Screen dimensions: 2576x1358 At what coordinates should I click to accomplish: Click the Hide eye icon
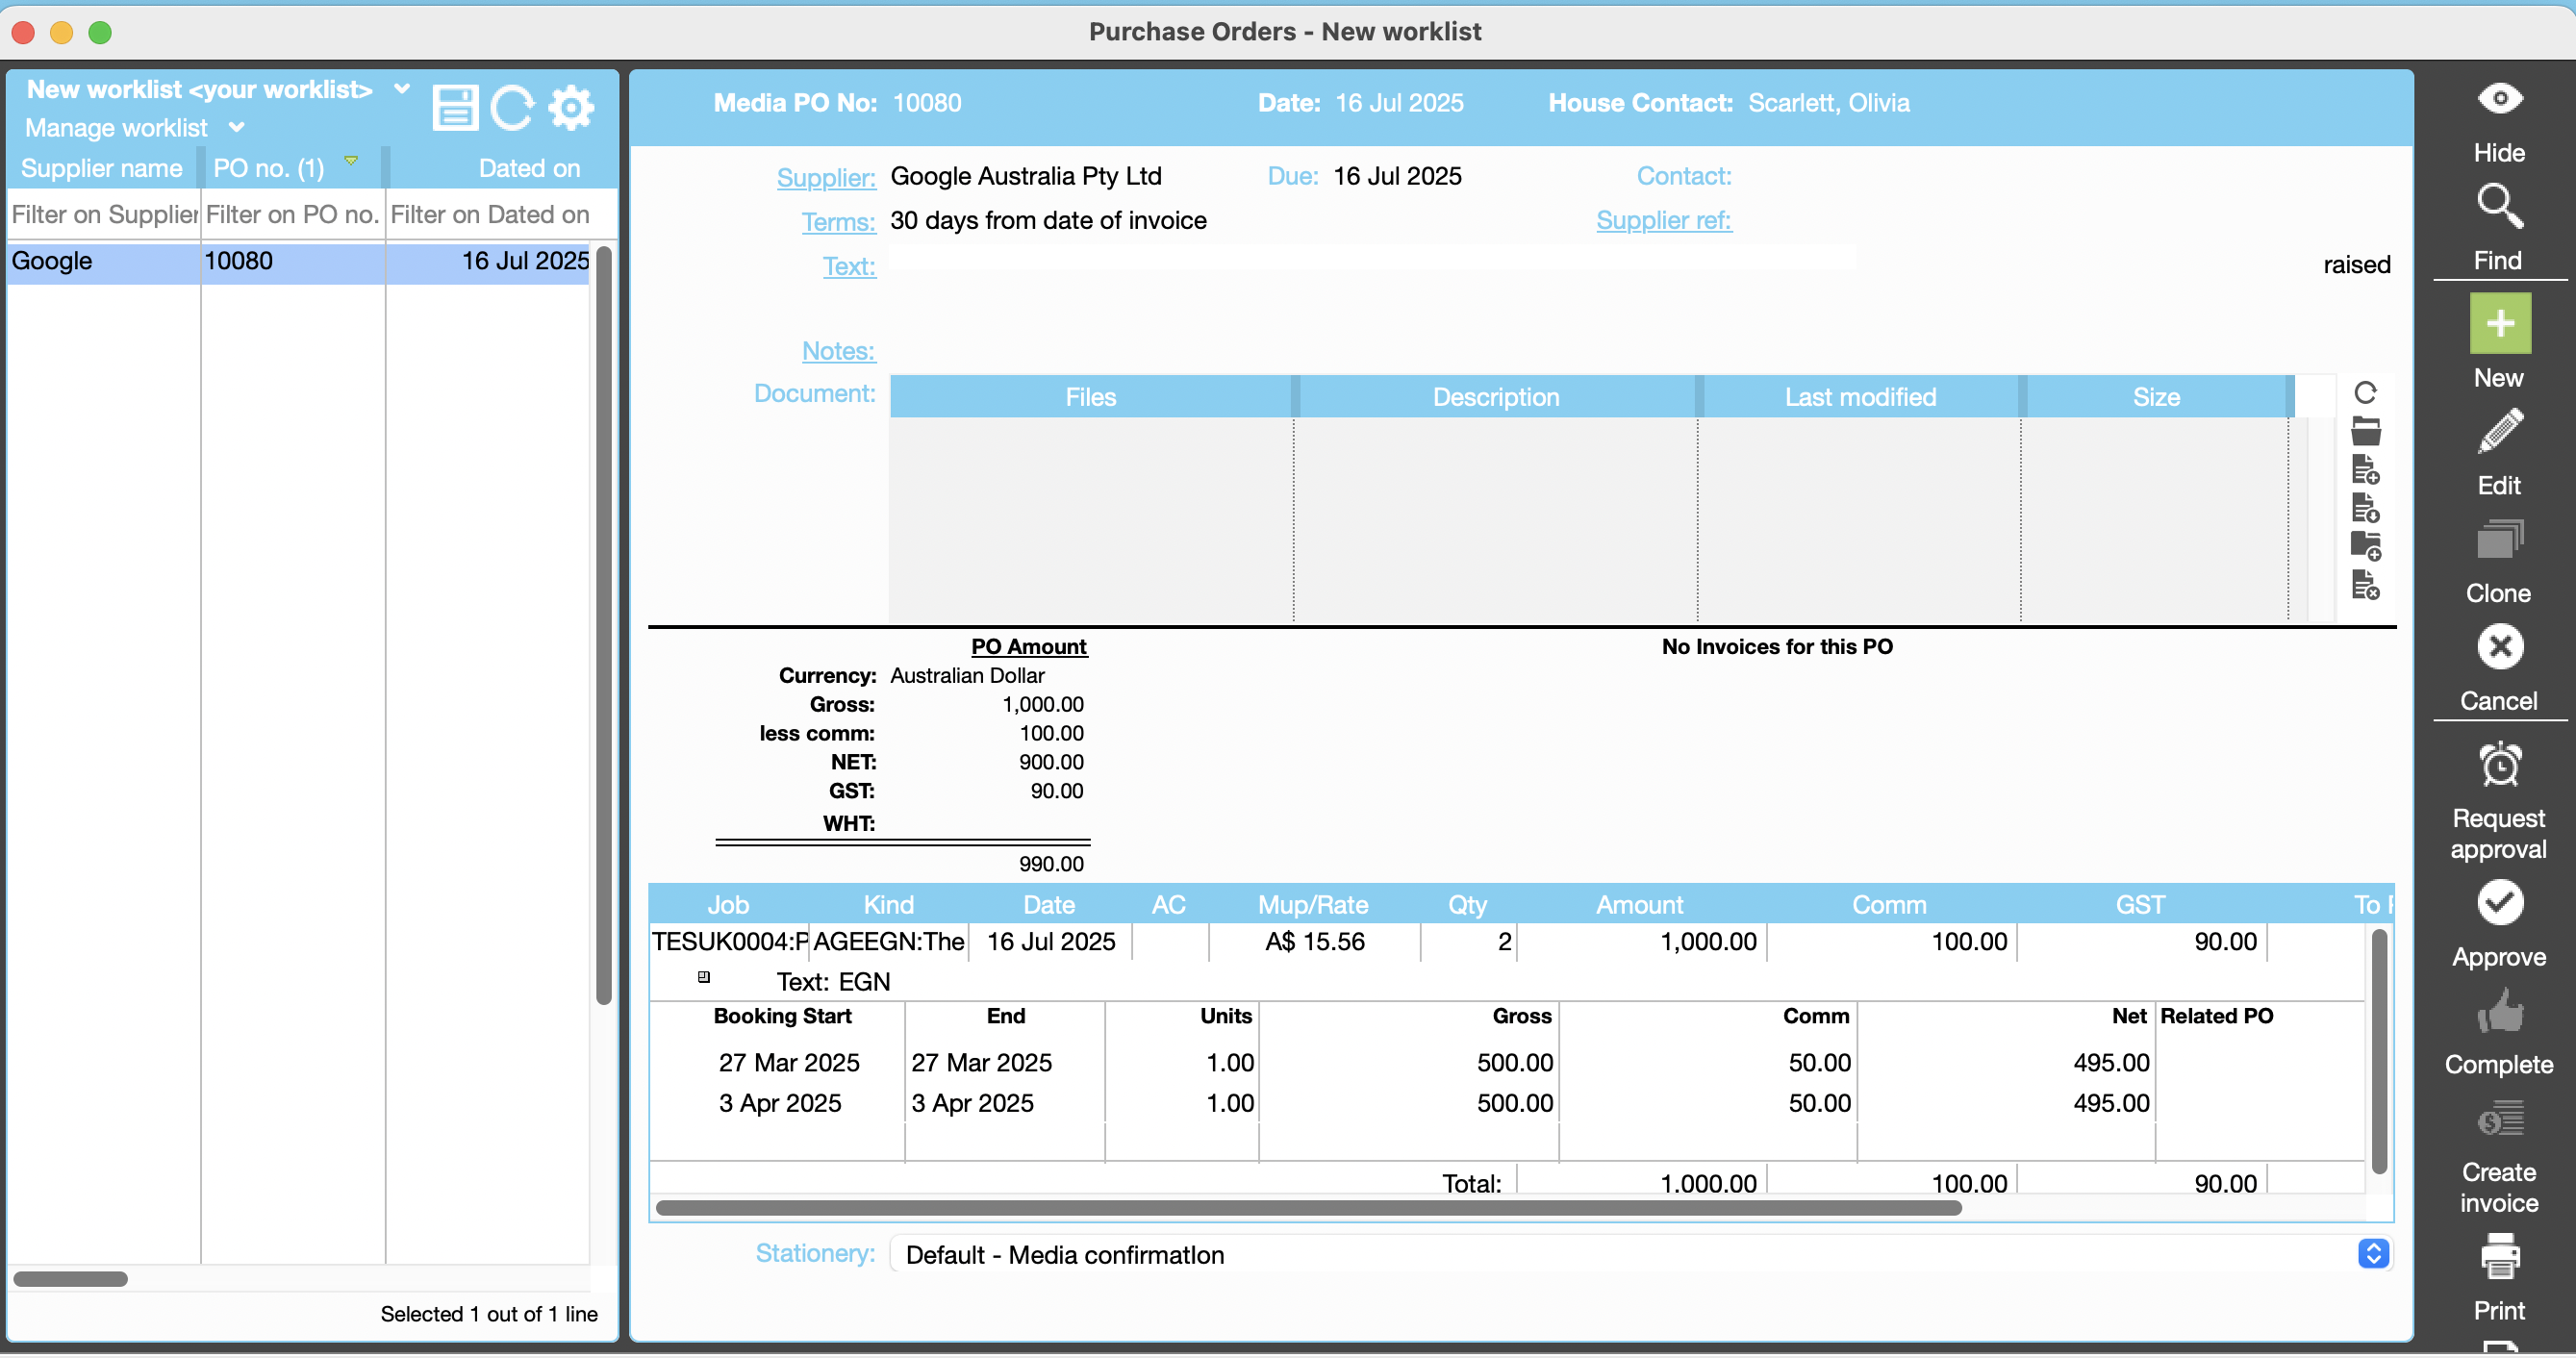2499,99
